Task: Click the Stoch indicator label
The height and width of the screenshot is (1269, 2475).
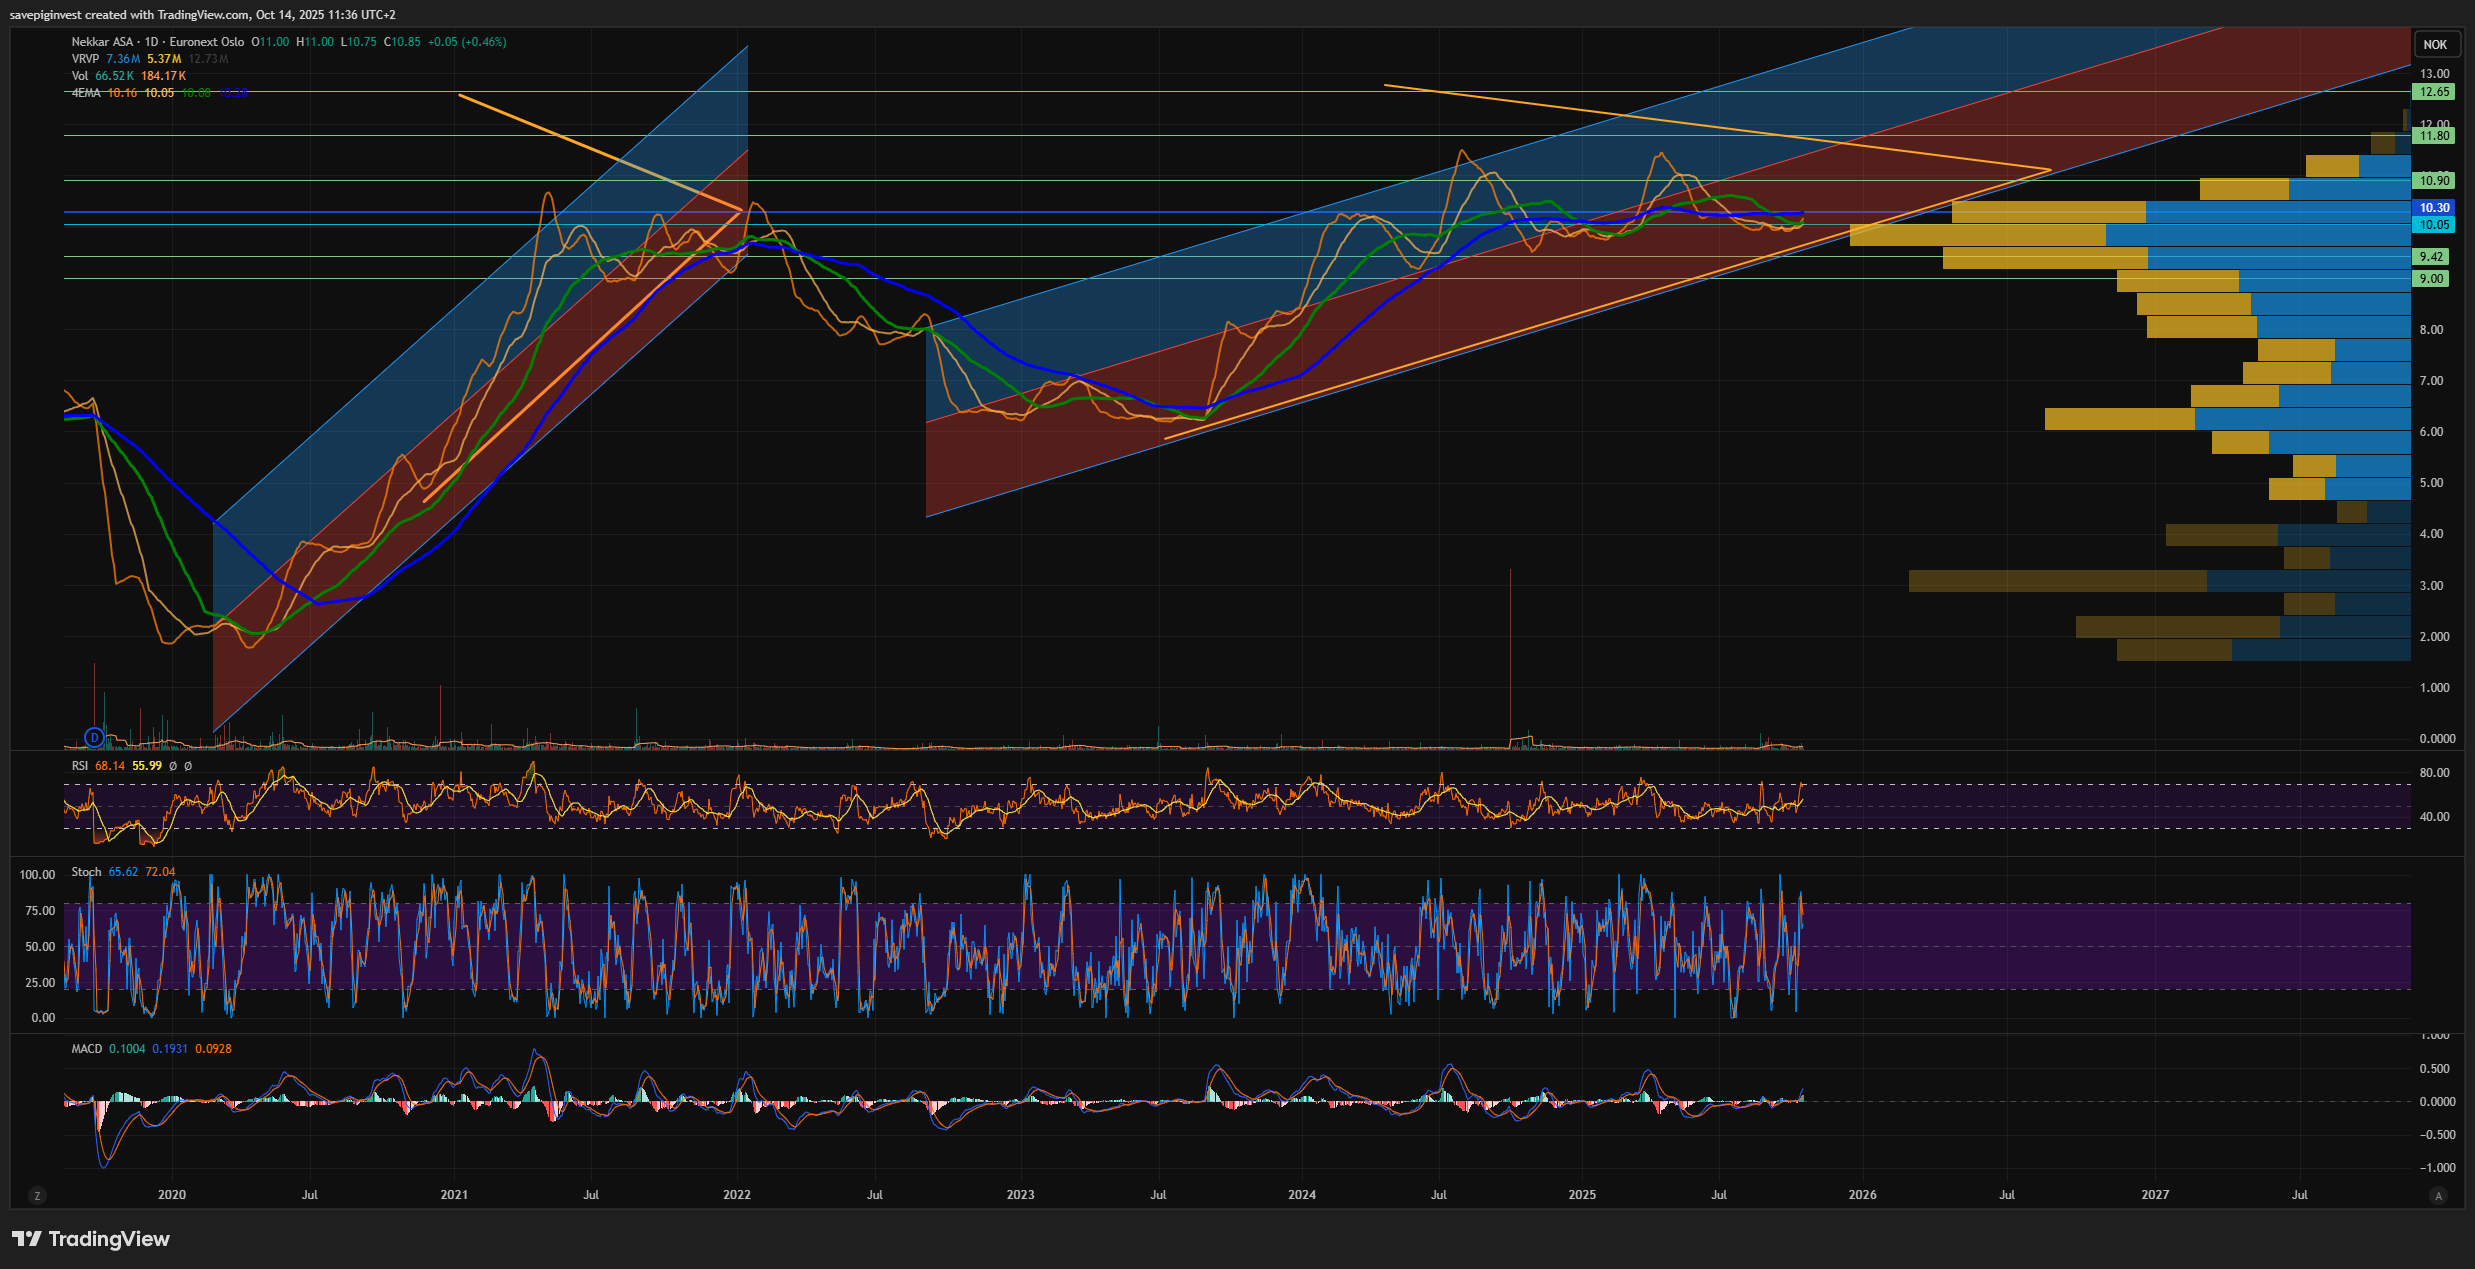Action: point(86,872)
